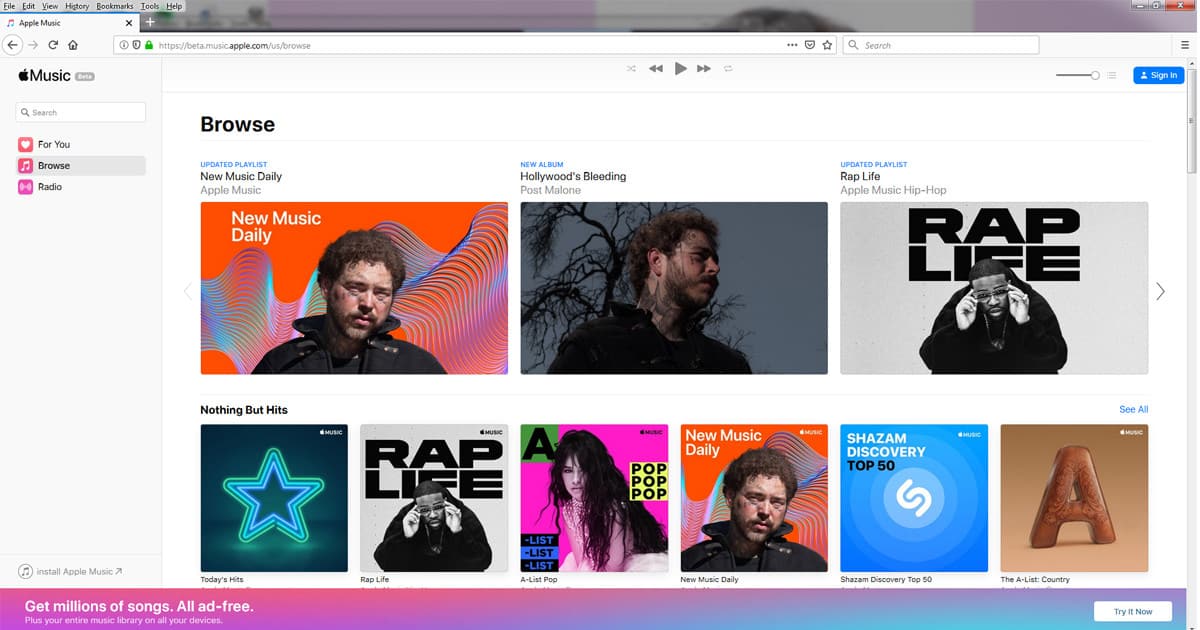Click the For You heart icon
Screen dimensions: 1200x630
(26, 144)
